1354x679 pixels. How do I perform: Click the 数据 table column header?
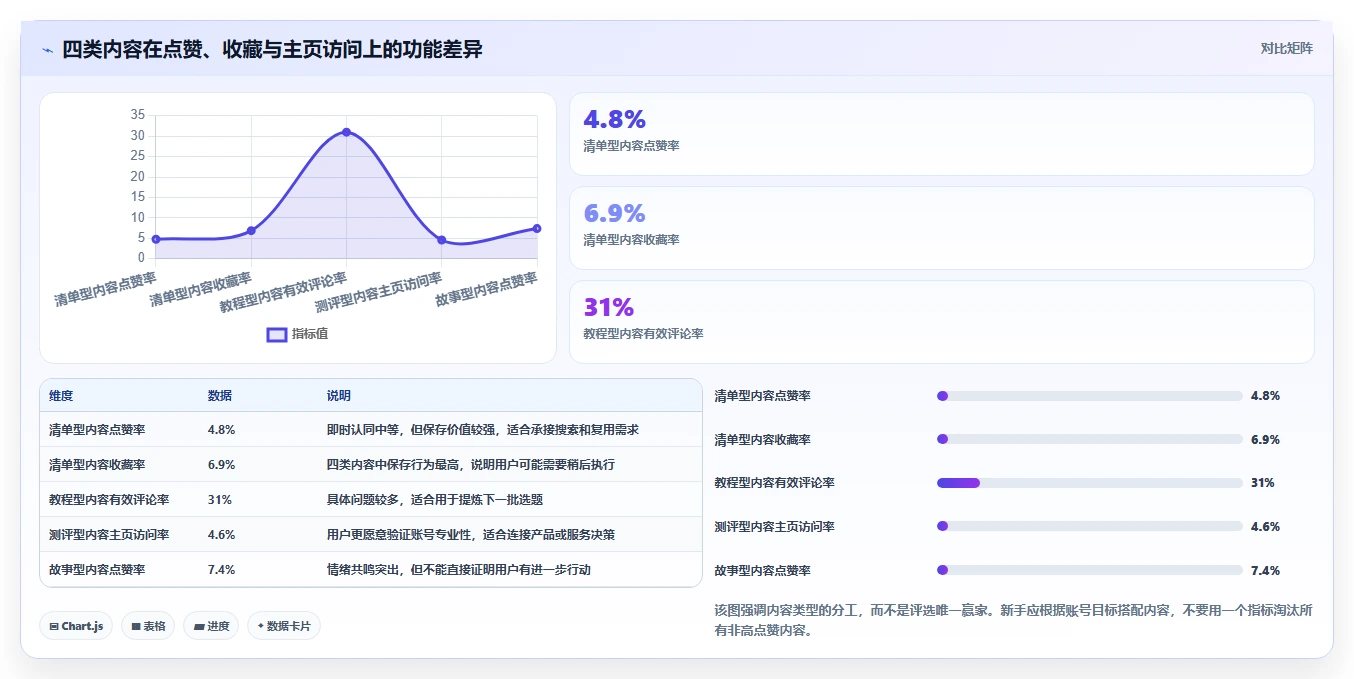(x=220, y=396)
